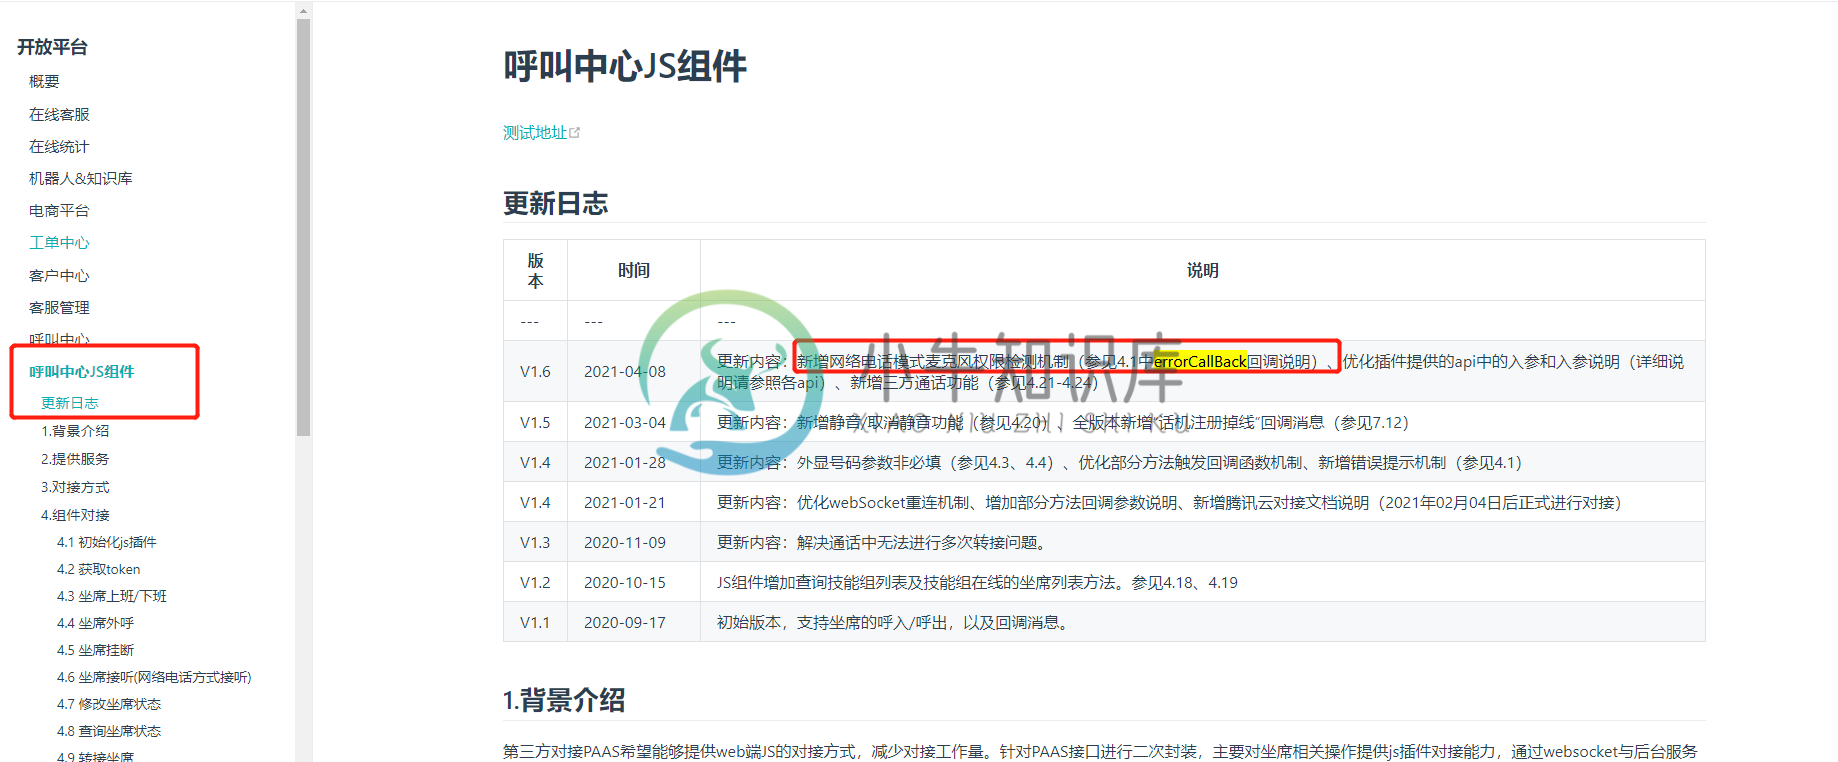Select 4.组件对接 in sidebar
The width and height of the screenshot is (1838, 762).
click(x=75, y=515)
